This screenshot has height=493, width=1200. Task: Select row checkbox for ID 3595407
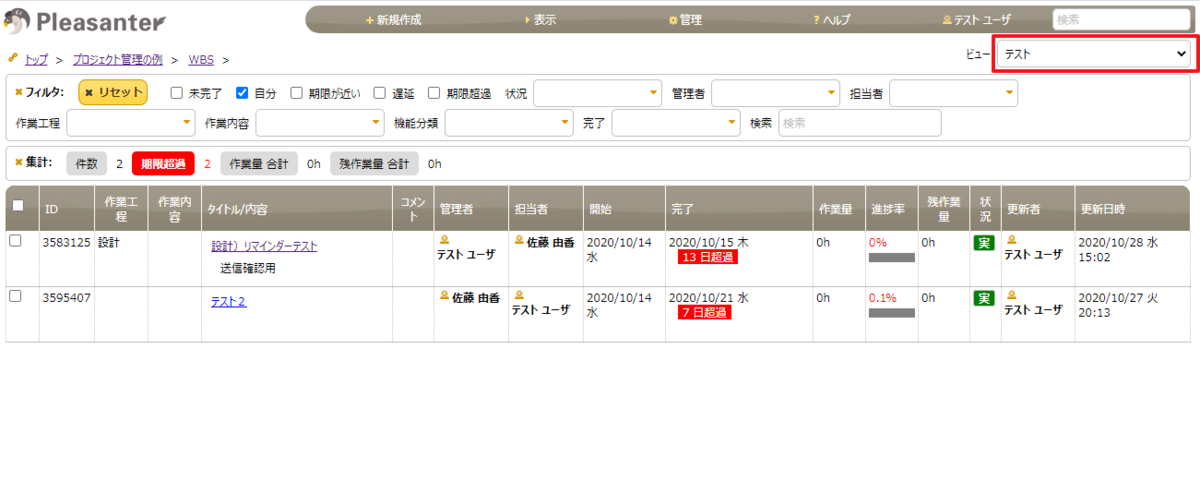pyautogui.click(x=15, y=296)
